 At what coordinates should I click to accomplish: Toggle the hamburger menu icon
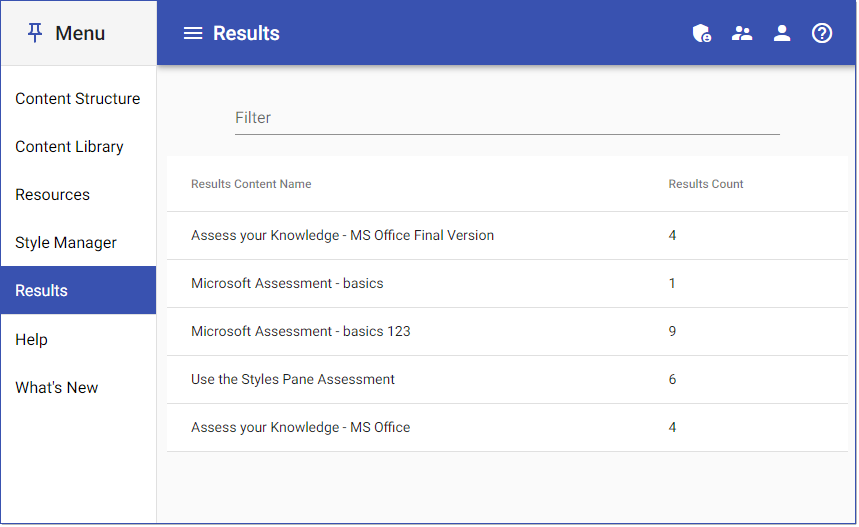point(193,33)
